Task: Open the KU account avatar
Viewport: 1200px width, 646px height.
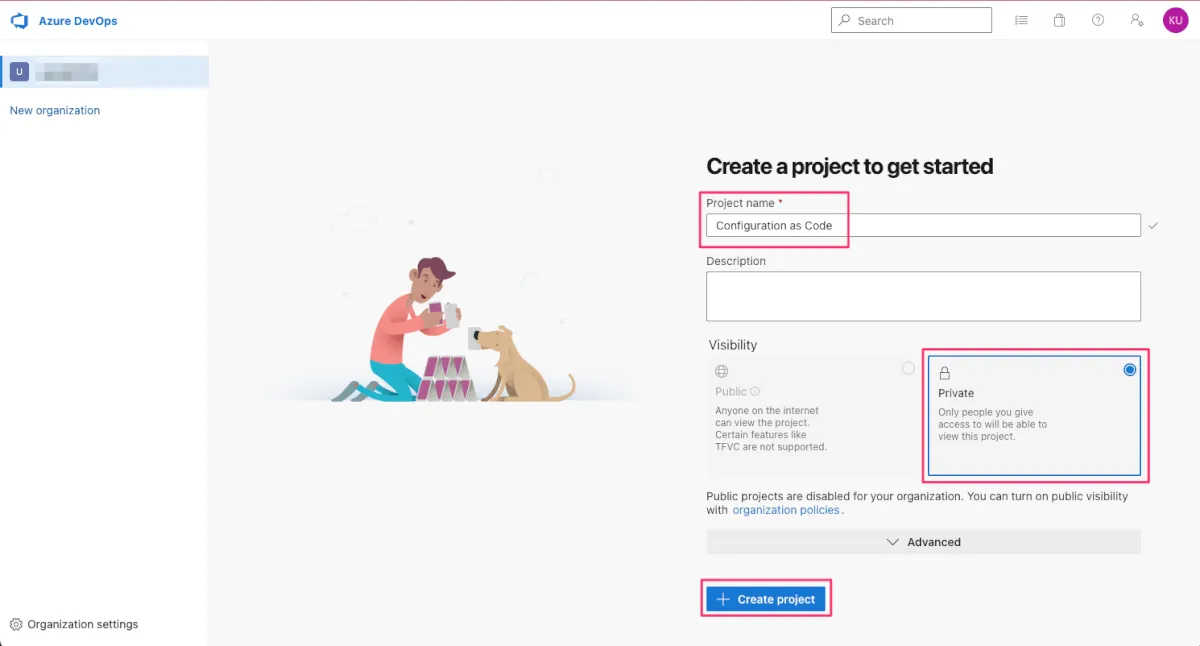Action: pyautogui.click(x=1175, y=20)
